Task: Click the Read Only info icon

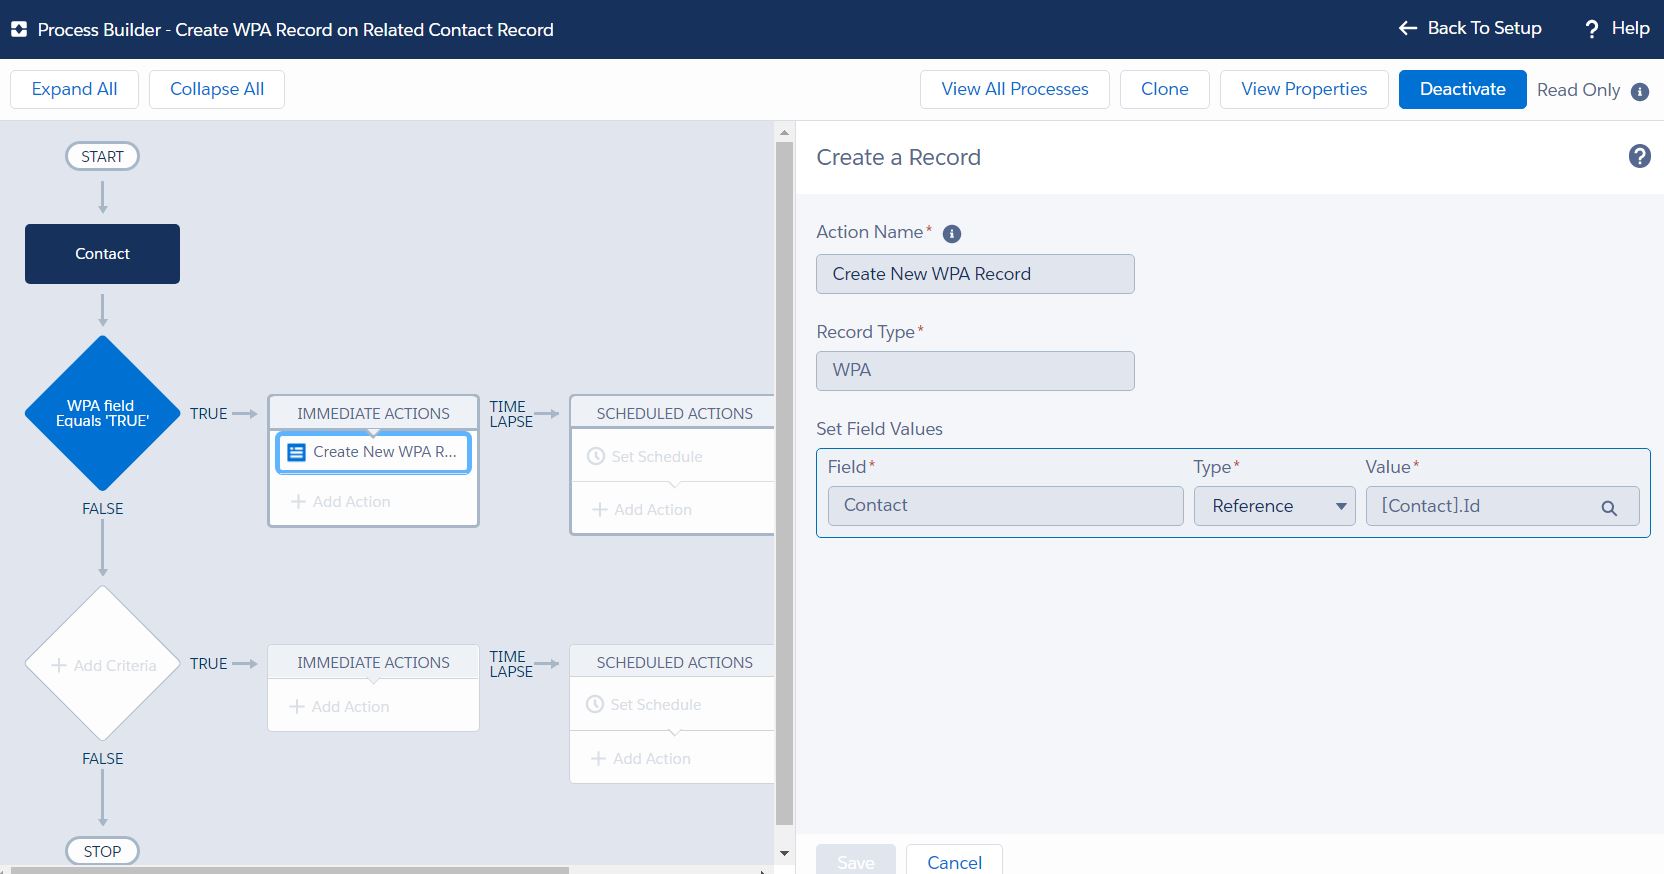Action: click(x=1640, y=91)
